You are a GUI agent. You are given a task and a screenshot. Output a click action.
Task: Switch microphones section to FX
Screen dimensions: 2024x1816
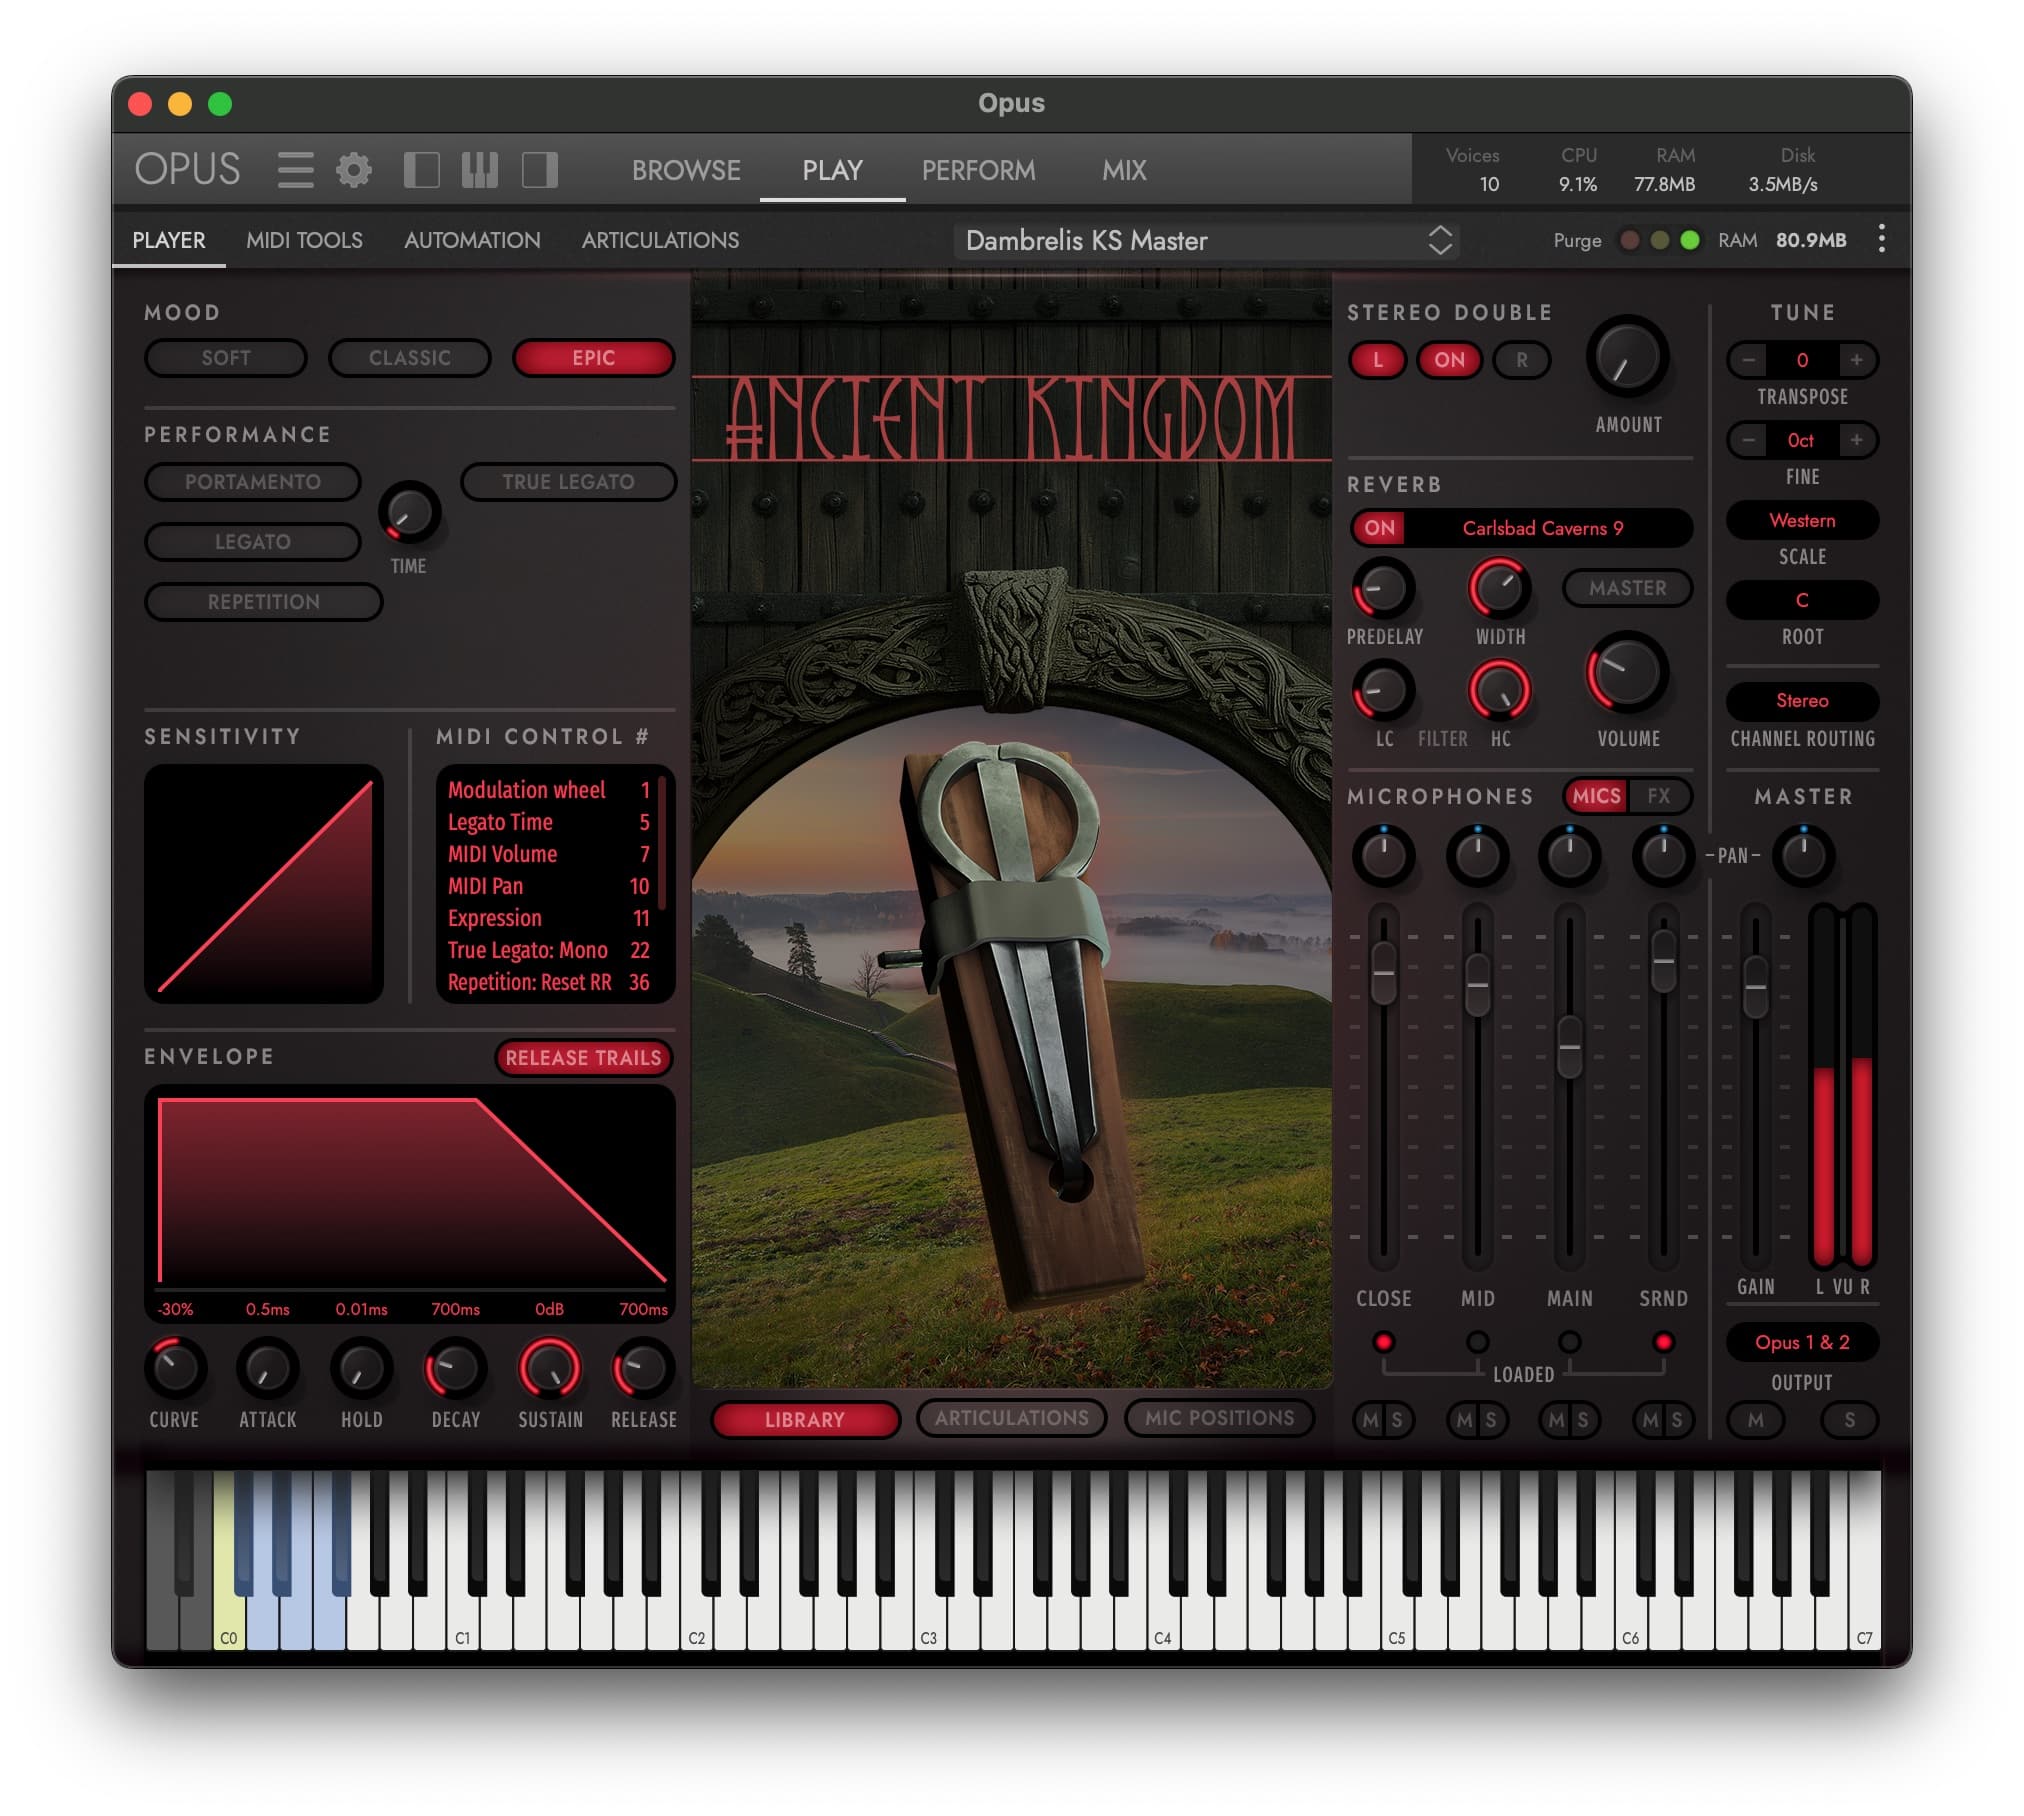pos(1659,796)
